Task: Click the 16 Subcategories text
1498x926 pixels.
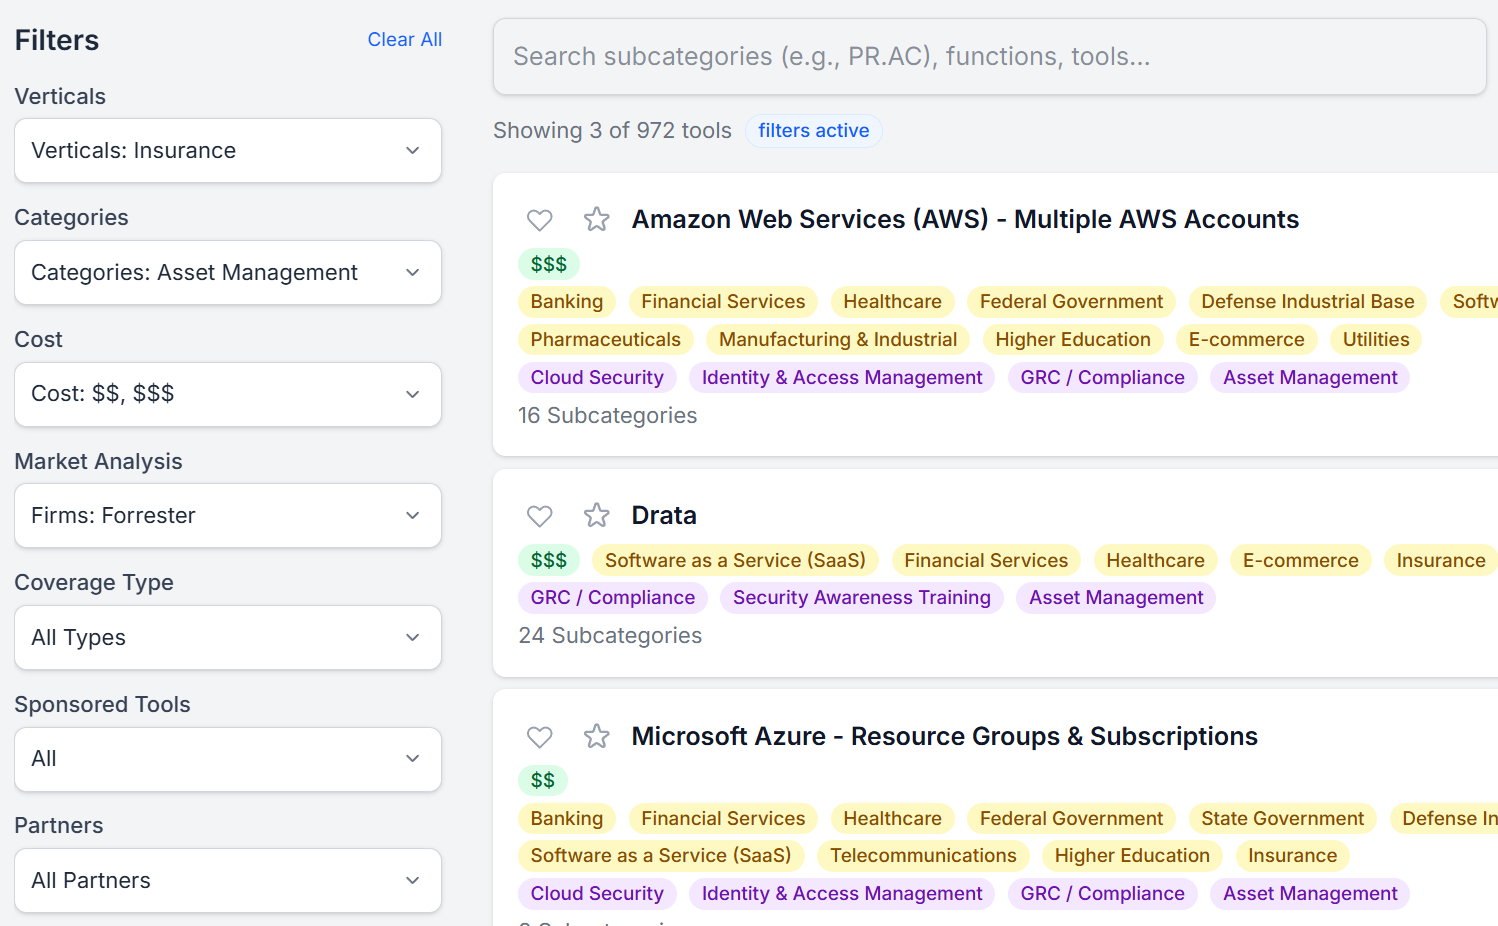Action: point(608,416)
